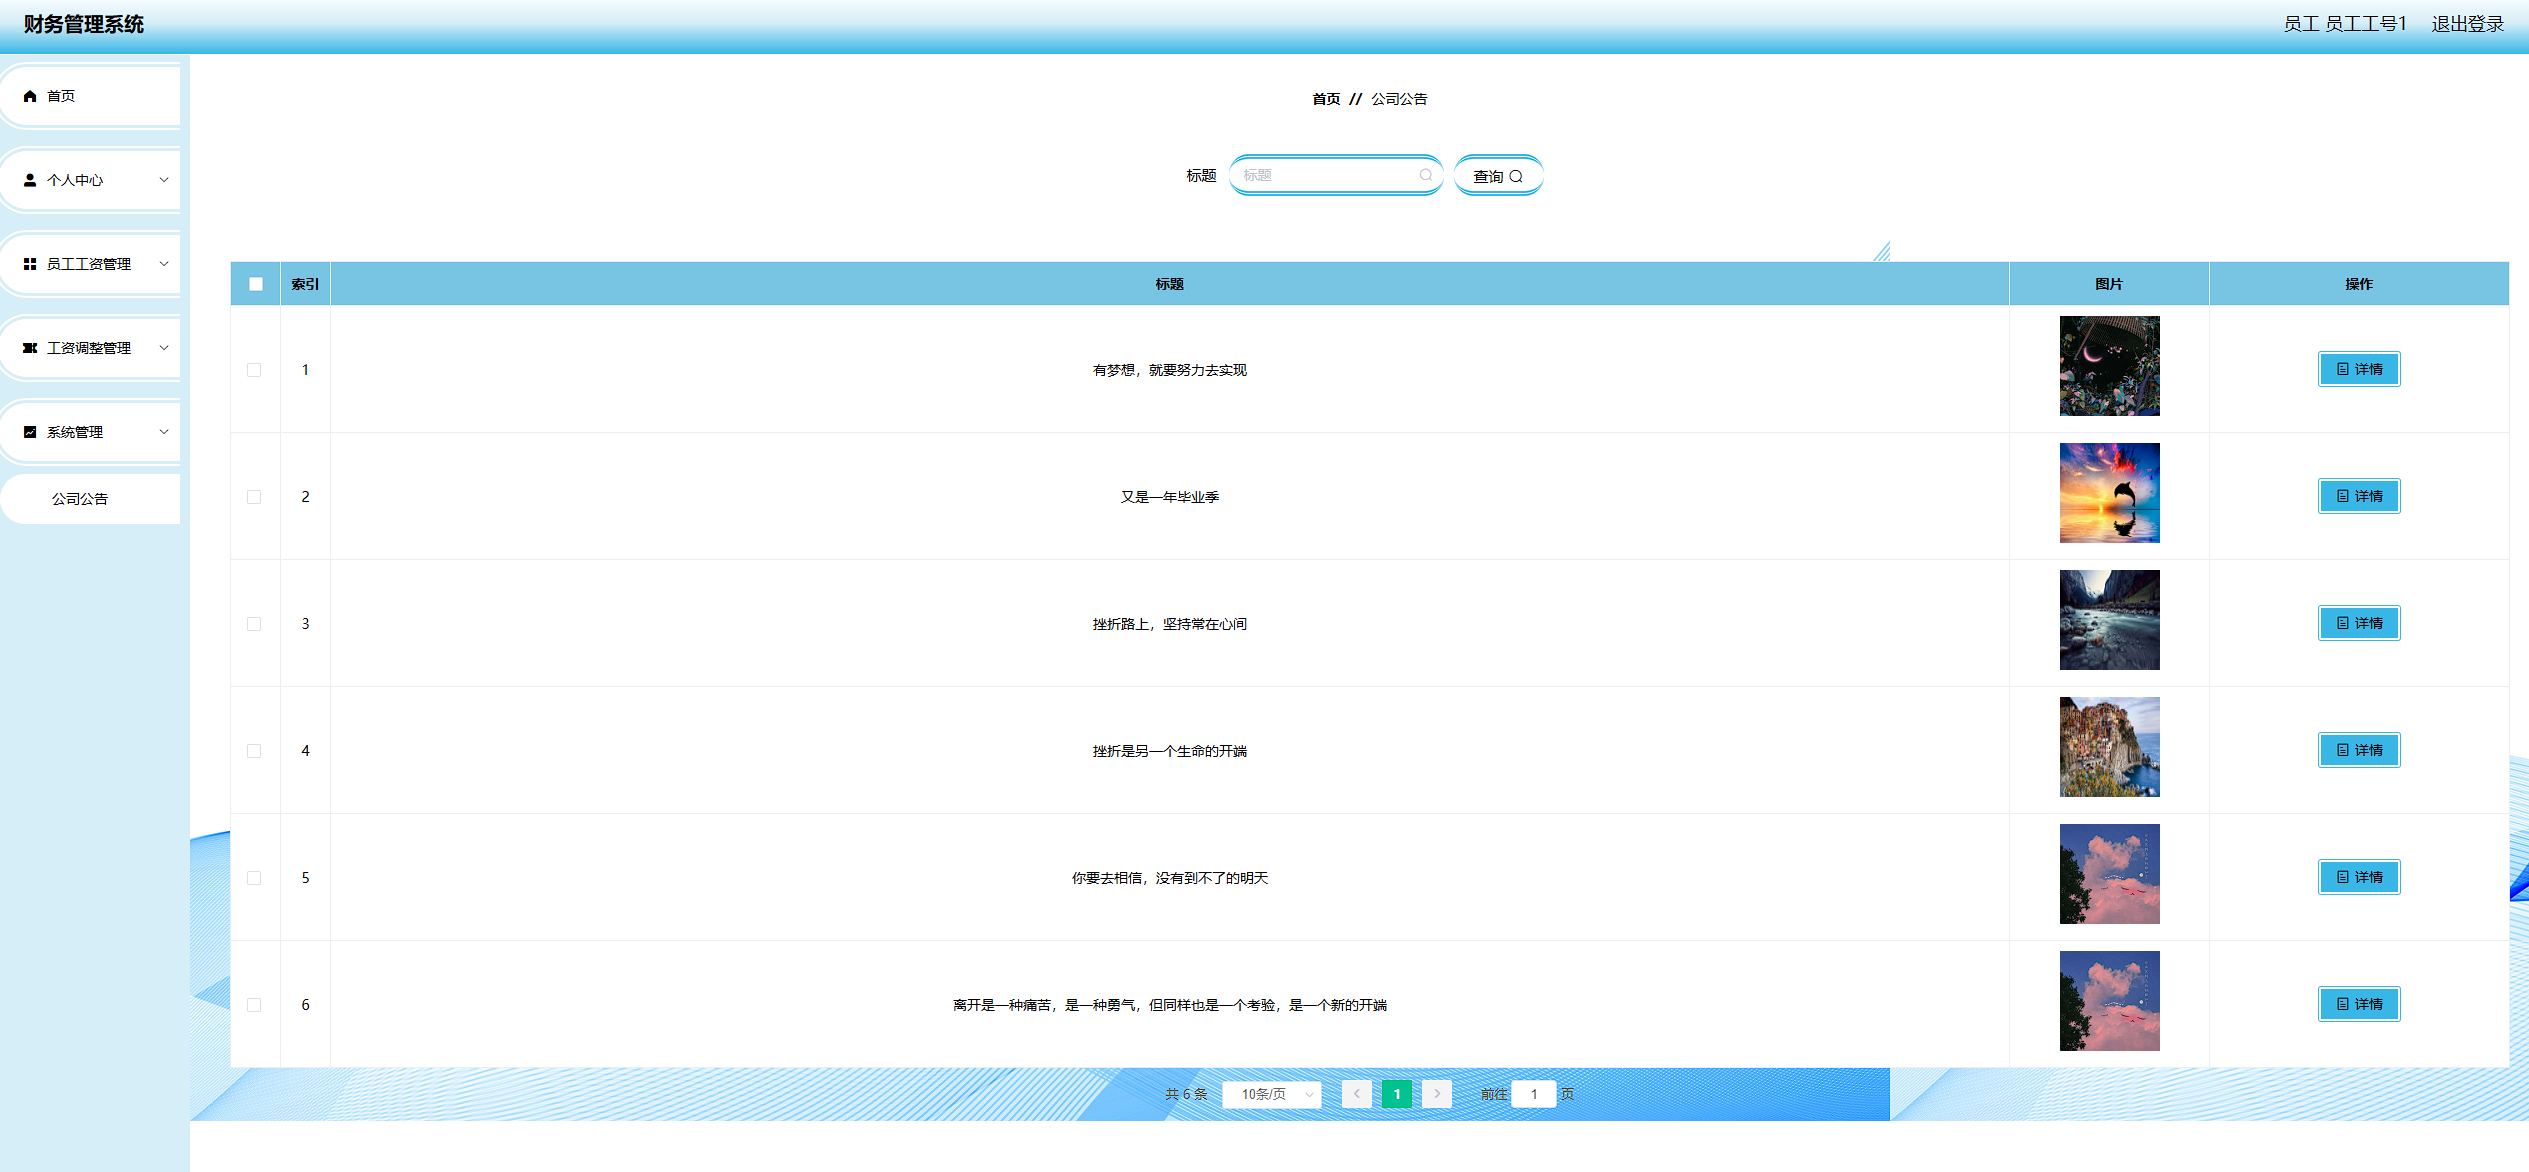The width and height of the screenshot is (2529, 1172).
Task: Toggle the select-all checkbox in the table header
Action: click(x=256, y=284)
